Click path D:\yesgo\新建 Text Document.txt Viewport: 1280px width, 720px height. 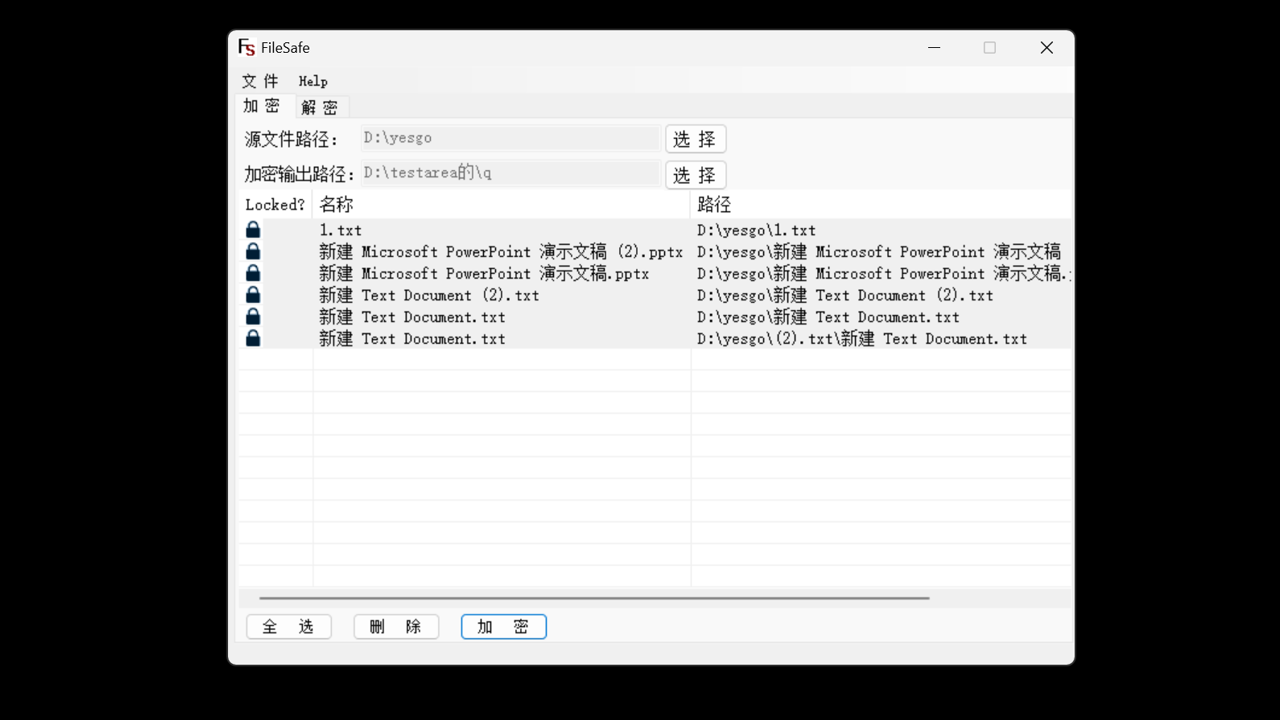[x=828, y=317]
